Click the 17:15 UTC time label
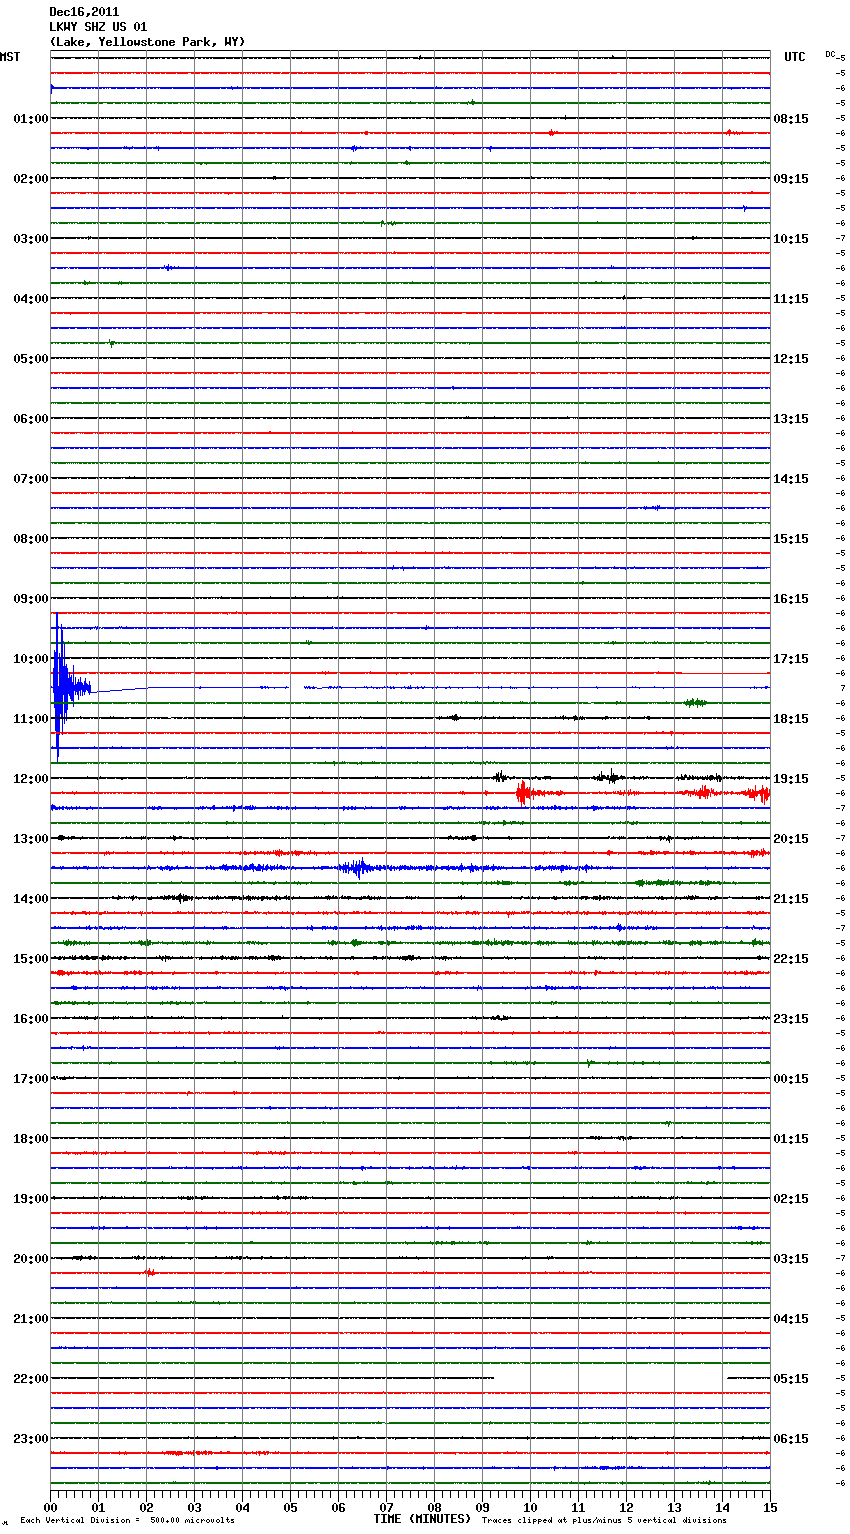The width and height of the screenshot is (850, 1534). pyautogui.click(x=791, y=659)
